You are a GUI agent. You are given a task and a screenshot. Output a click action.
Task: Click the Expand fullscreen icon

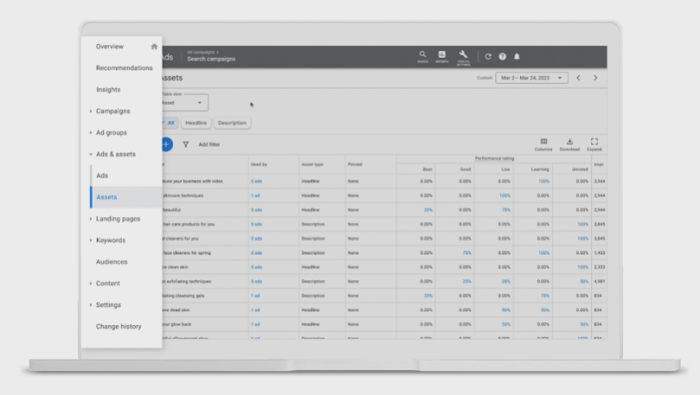coord(594,144)
